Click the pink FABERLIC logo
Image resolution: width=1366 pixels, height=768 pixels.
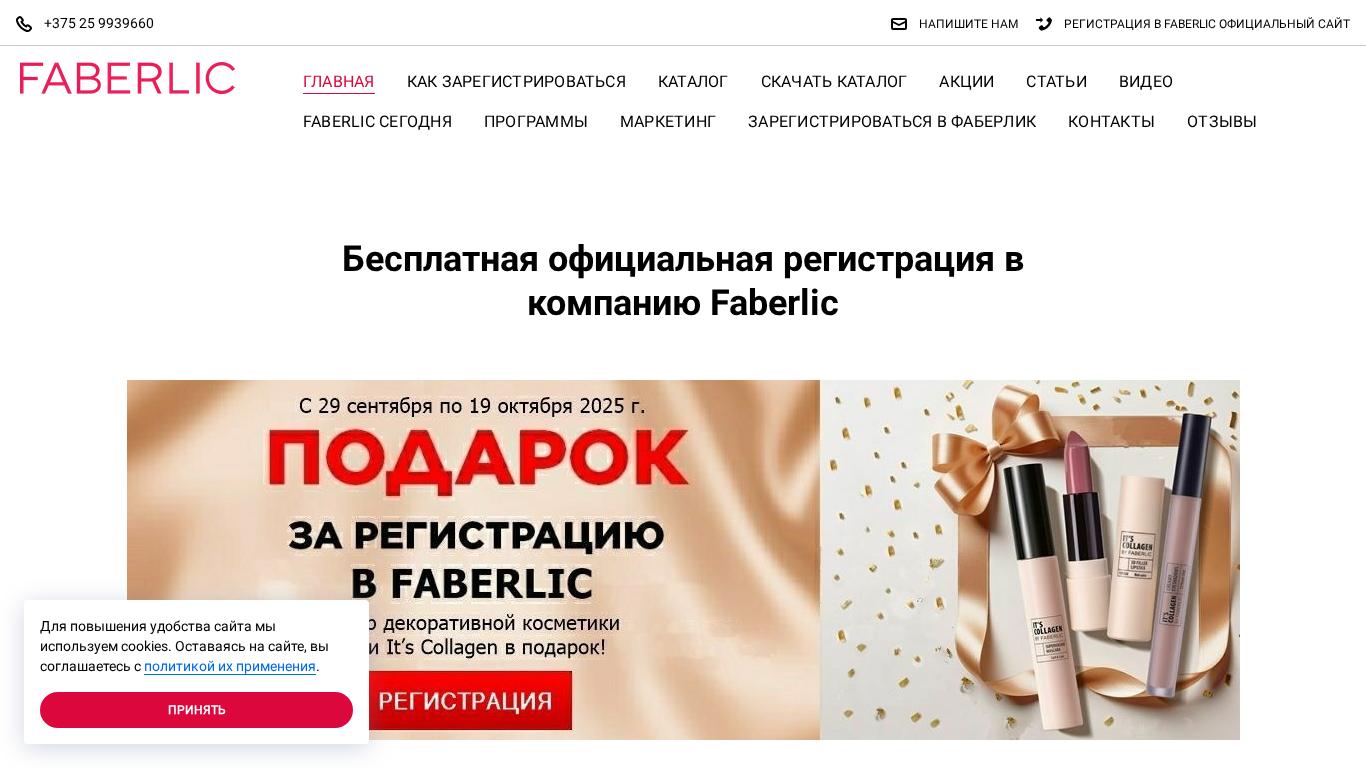(127, 78)
